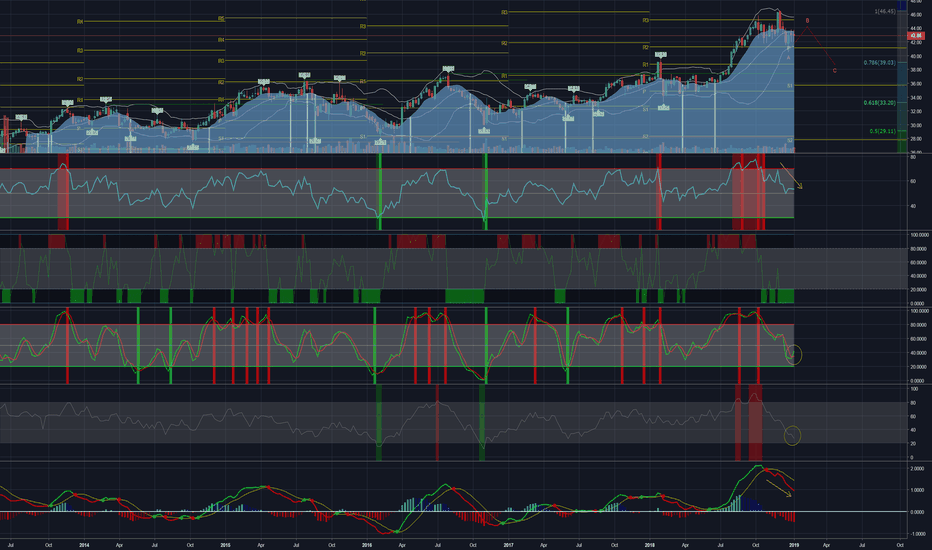This screenshot has height=550, width=932.
Task: Click the 36.00 price axis value
Action: 916,84
